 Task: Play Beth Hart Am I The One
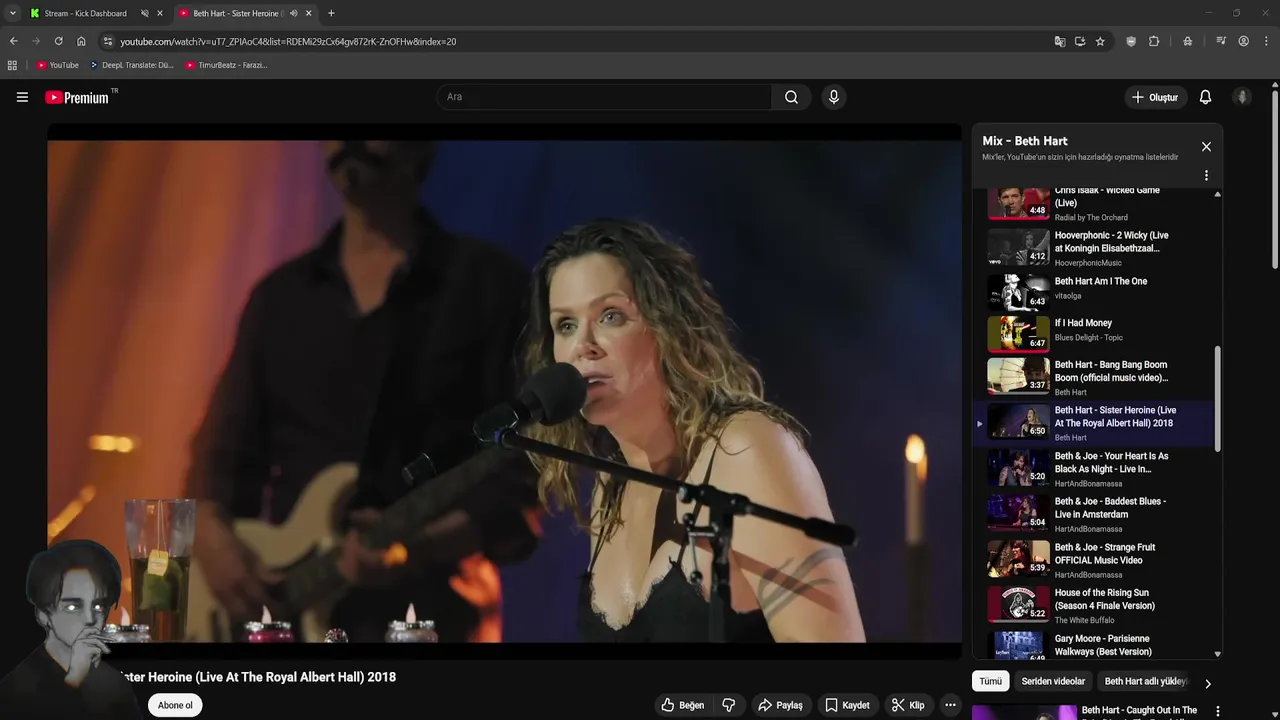(x=1096, y=293)
